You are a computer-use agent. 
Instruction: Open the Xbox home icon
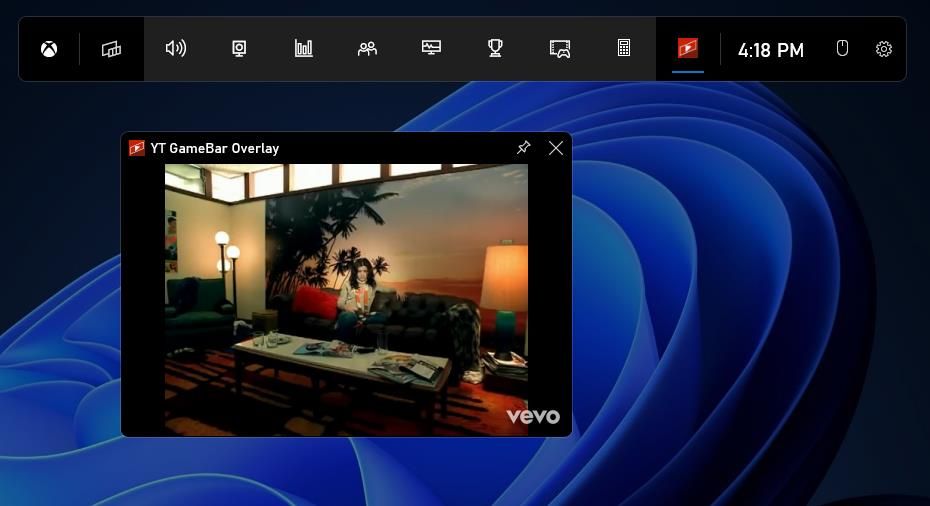point(49,49)
